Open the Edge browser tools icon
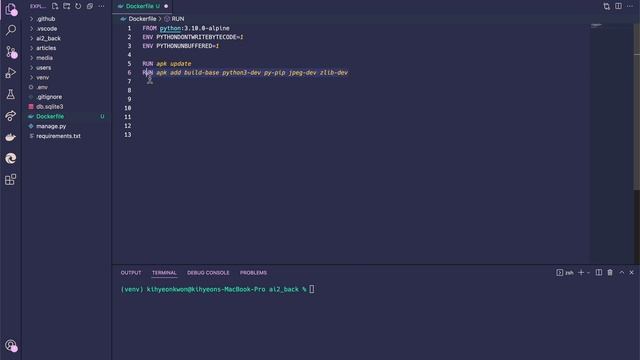Viewport: 640px width, 360px height. (x=11, y=158)
